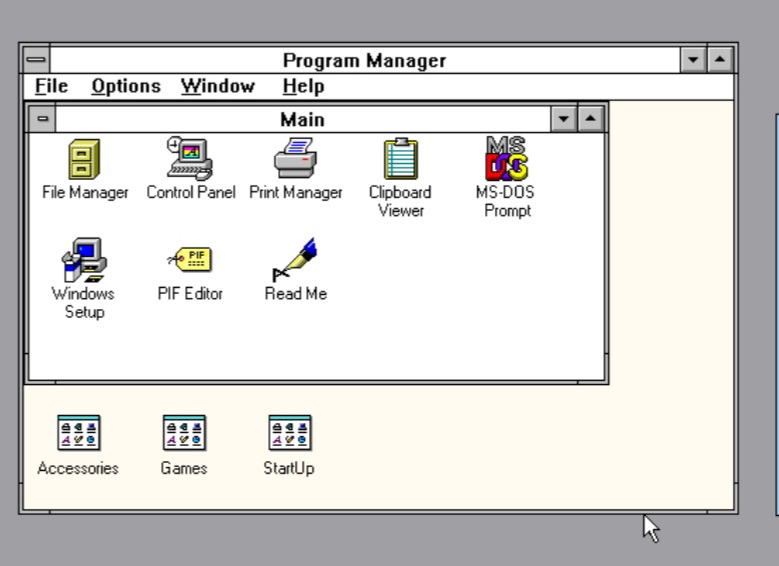Maximize the Program Manager window
The image size is (779, 566).
click(720, 60)
